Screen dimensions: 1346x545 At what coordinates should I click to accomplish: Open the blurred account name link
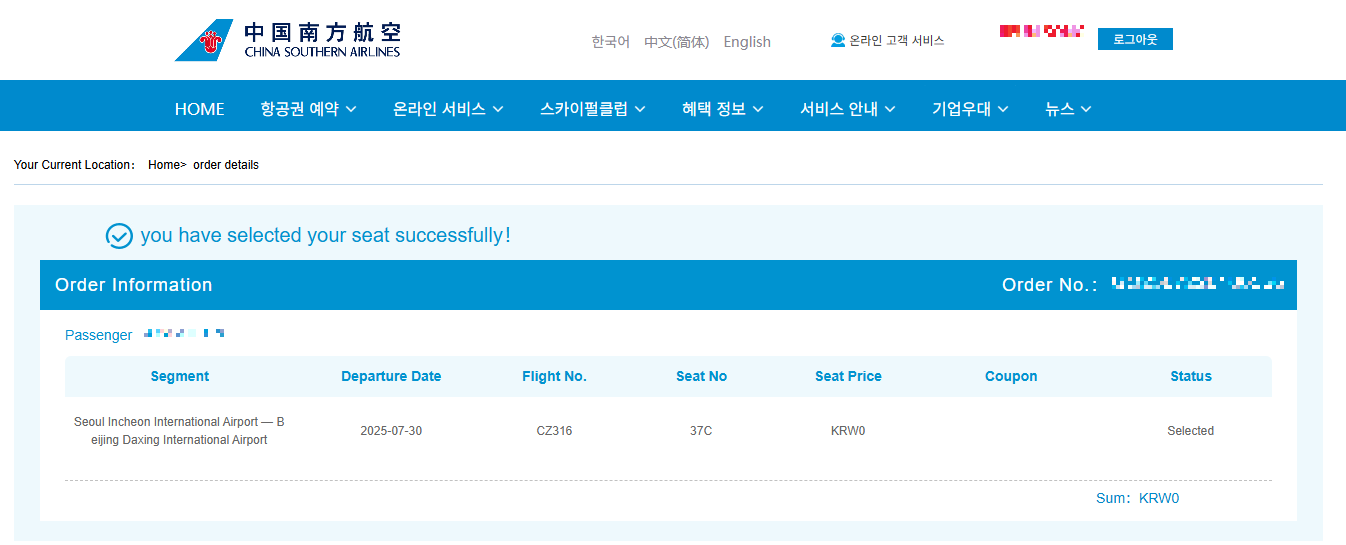pos(1041,32)
